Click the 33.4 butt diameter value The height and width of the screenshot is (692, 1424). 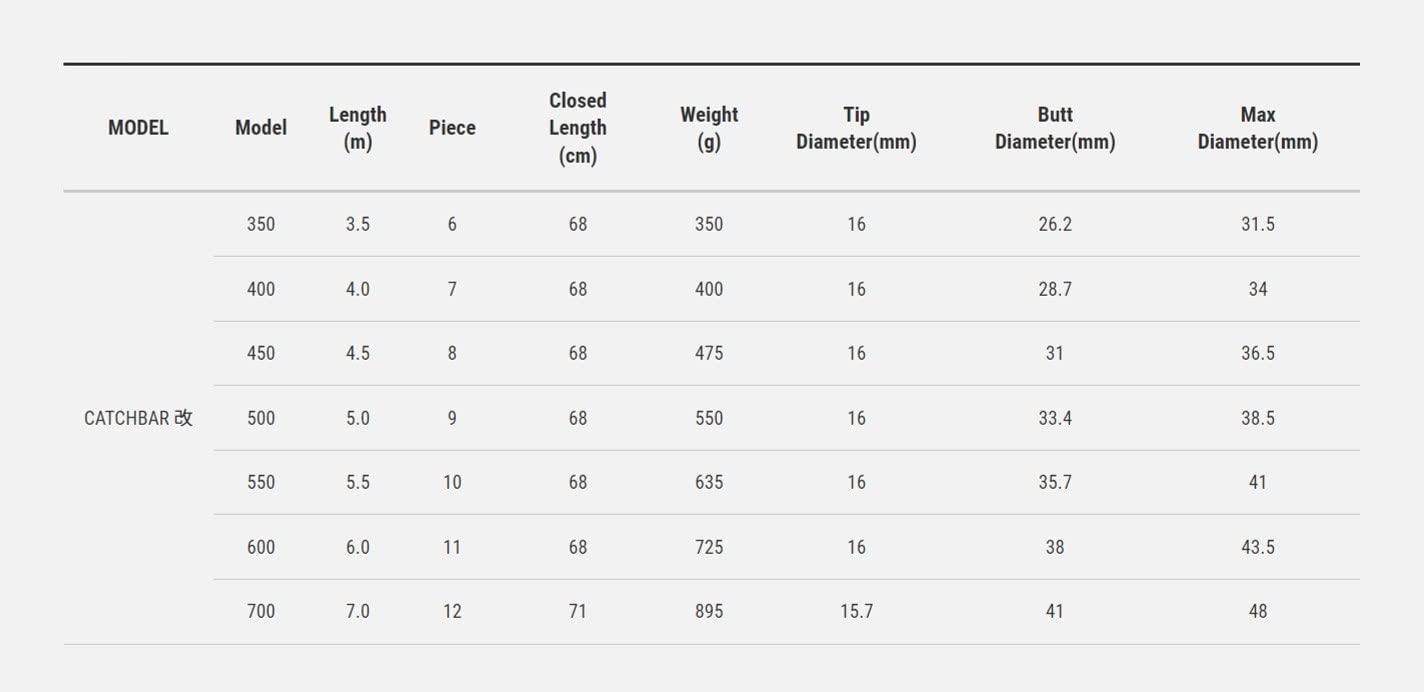pyautogui.click(x=1054, y=418)
